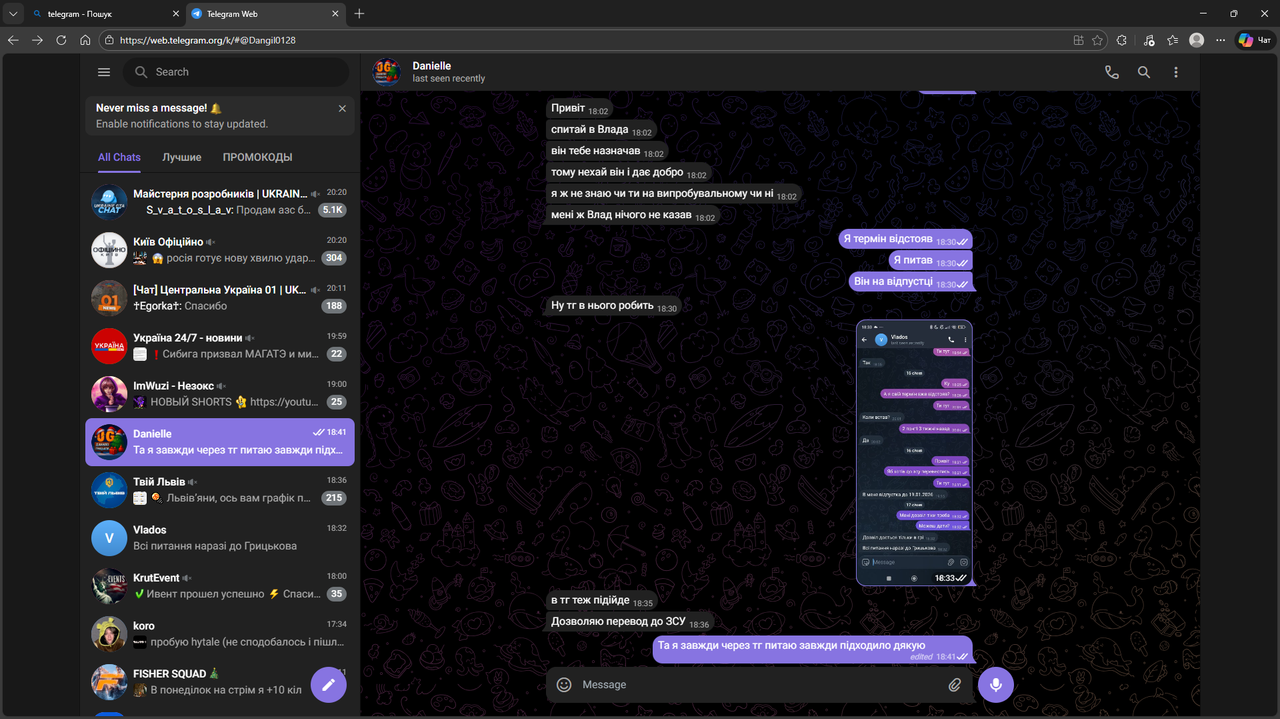
Task: Attach a file with the paperclip icon
Action: pos(955,685)
